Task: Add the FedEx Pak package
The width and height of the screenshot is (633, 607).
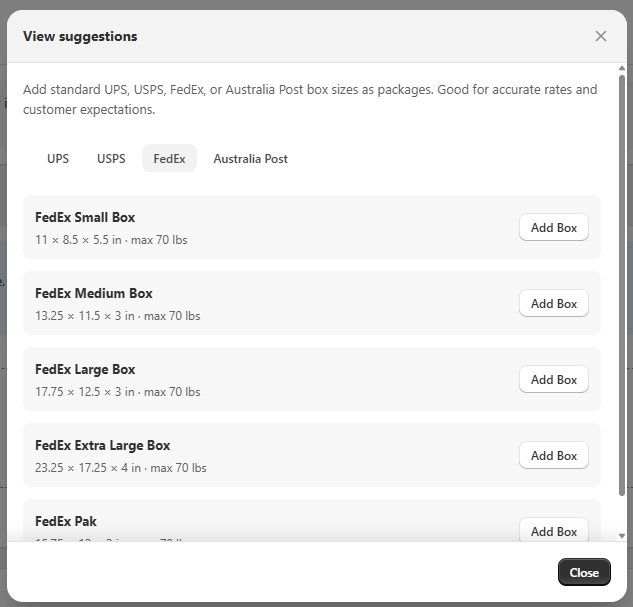Action: [x=553, y=530]
